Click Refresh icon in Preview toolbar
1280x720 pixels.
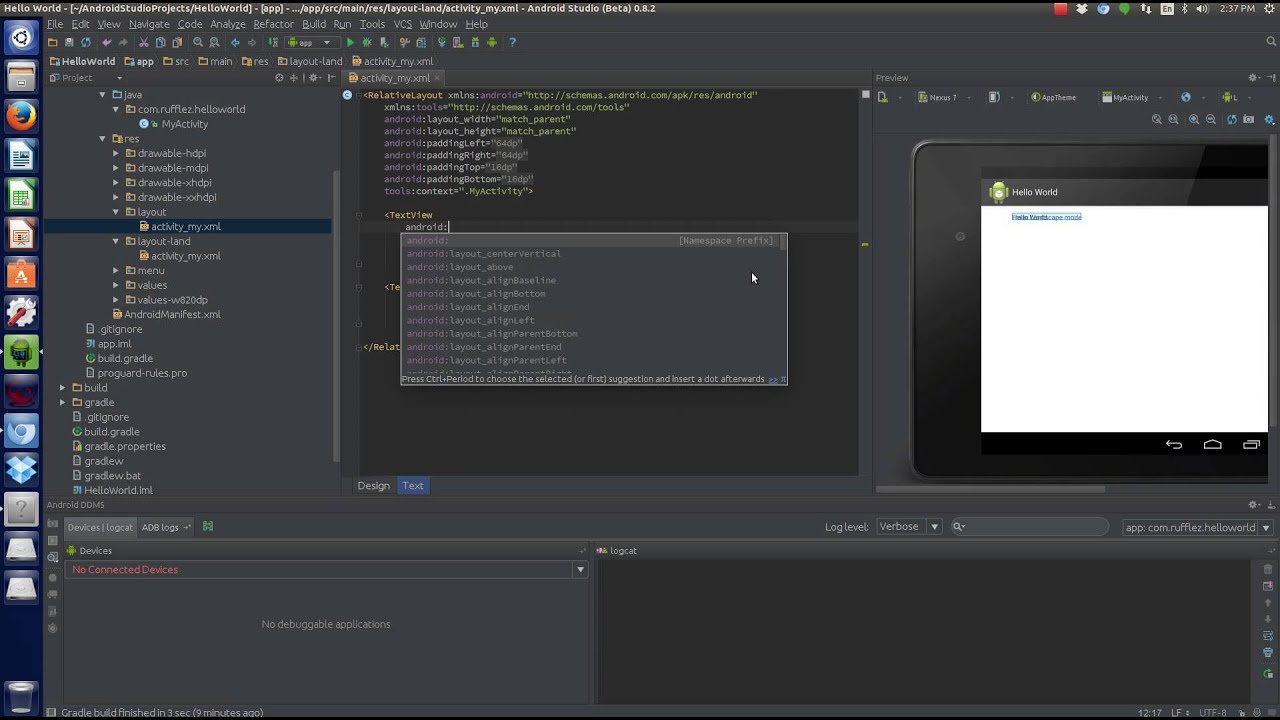tap(1232, 119)
